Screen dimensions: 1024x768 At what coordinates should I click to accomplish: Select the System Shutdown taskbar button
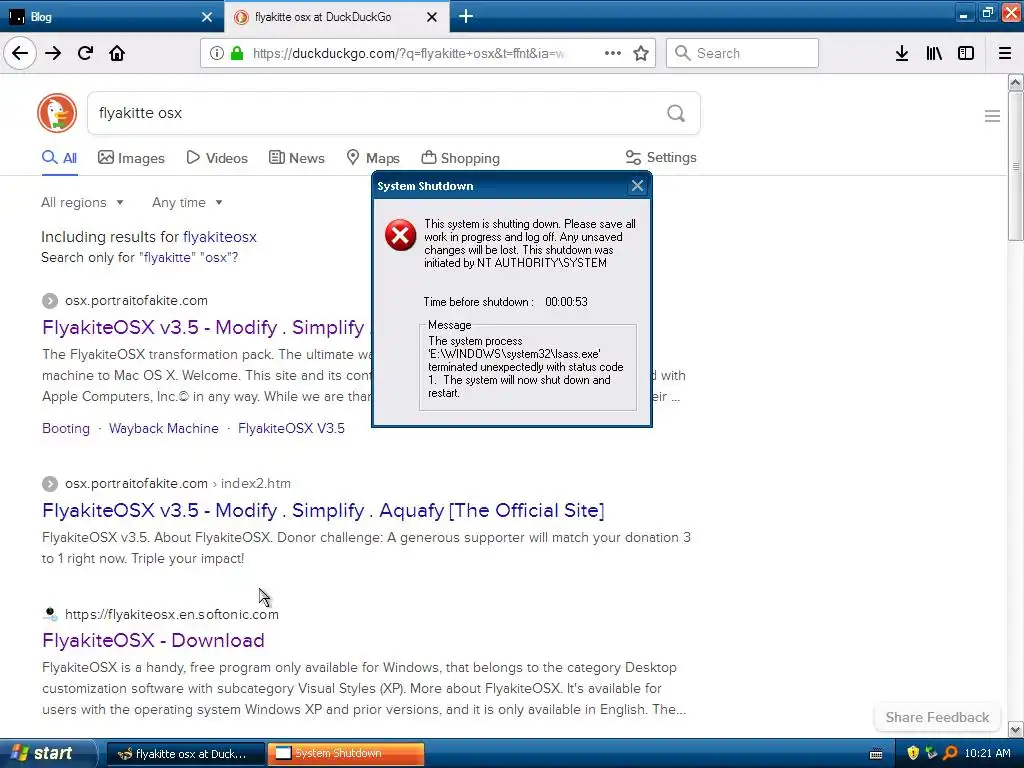click(346, 754)
